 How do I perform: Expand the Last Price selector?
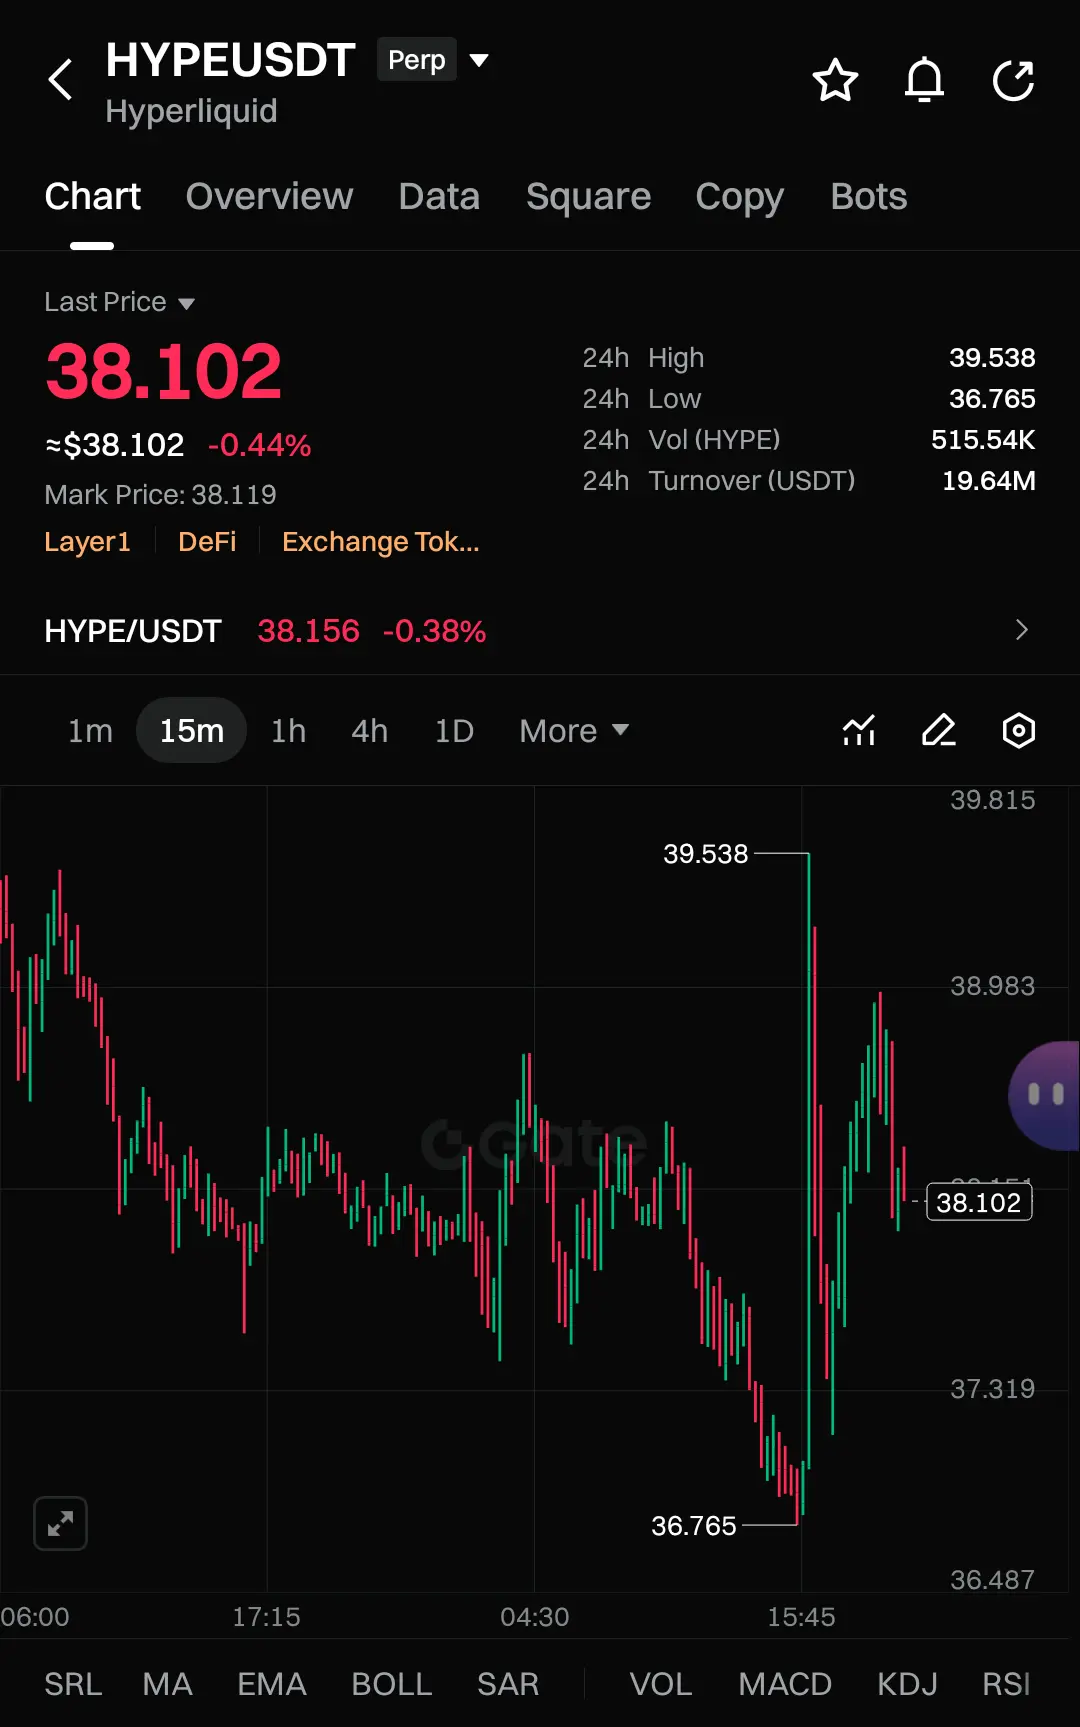[119, 302]
